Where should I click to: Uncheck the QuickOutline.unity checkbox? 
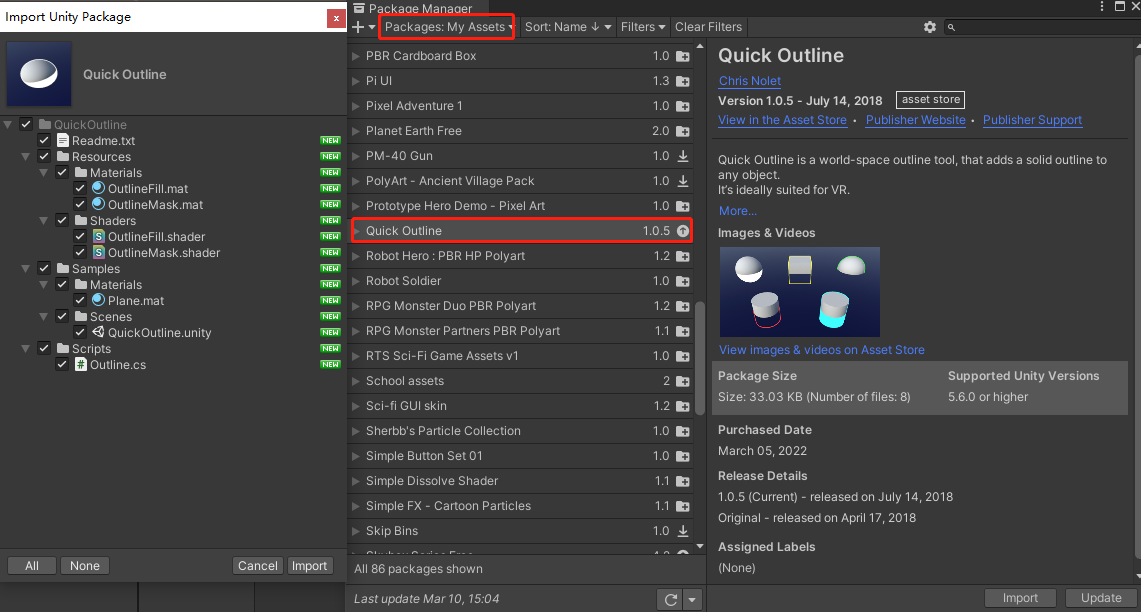coord(80,333)
